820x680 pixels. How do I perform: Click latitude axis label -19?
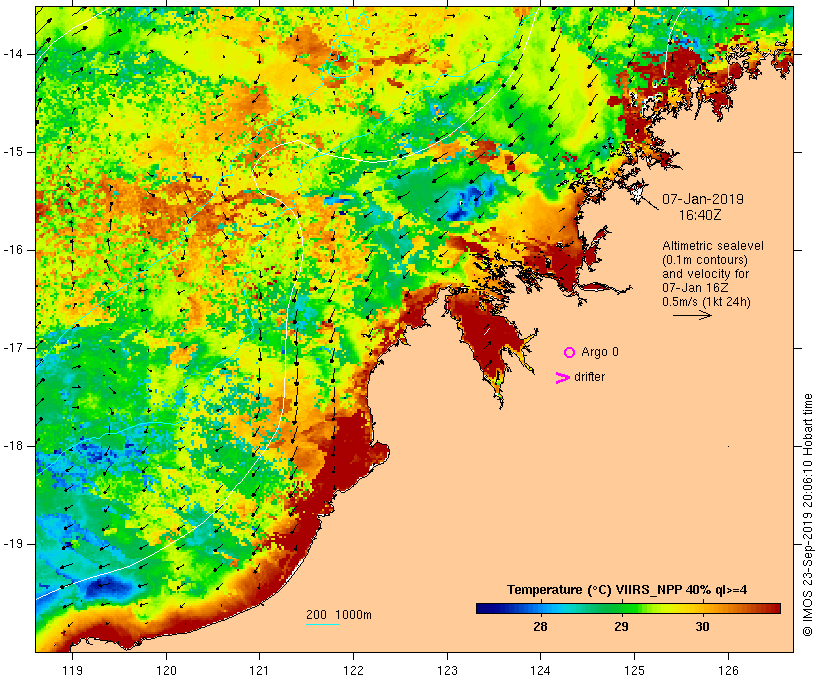click(13, 544)
